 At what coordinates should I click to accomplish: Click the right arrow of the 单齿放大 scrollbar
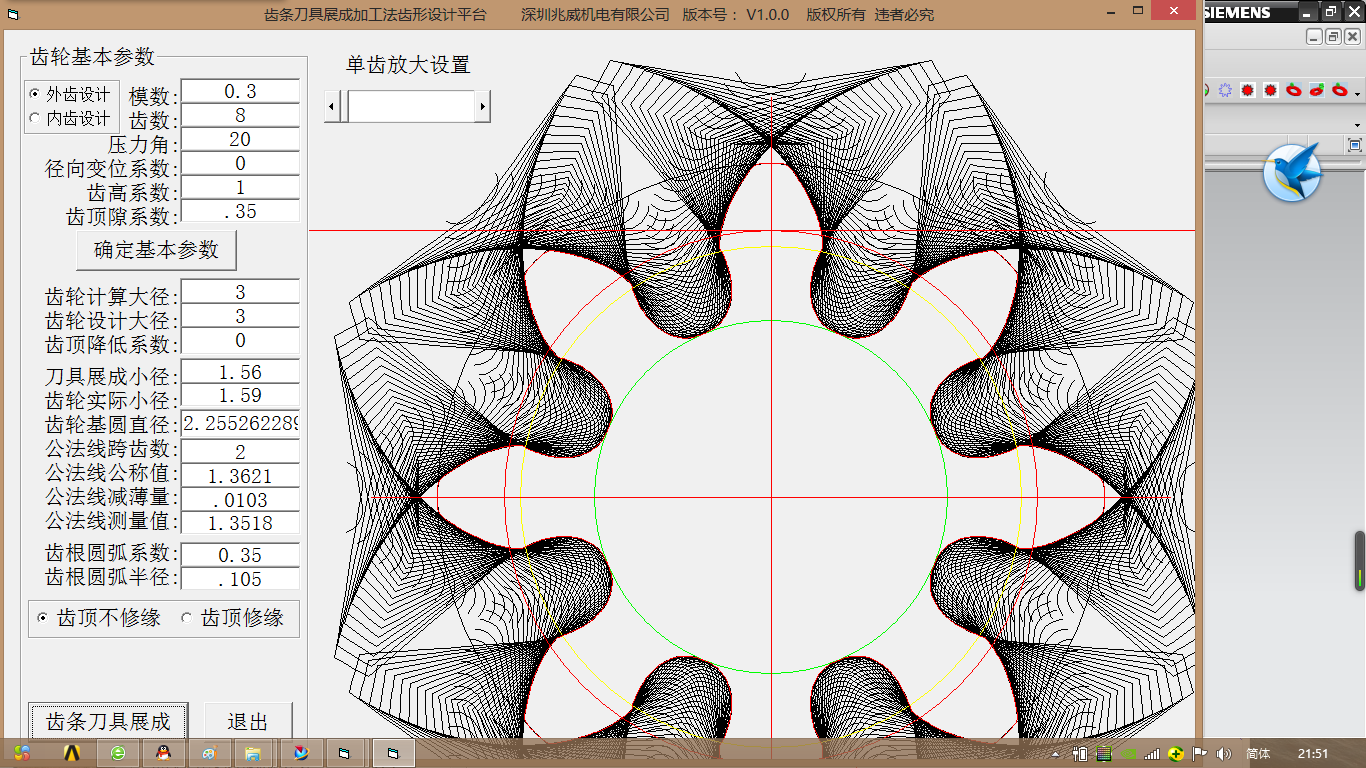coord(482,105)
